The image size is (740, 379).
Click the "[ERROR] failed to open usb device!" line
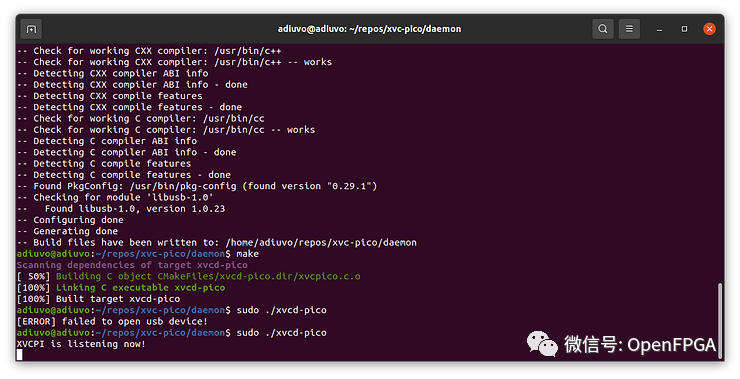(x=112, y=321)
